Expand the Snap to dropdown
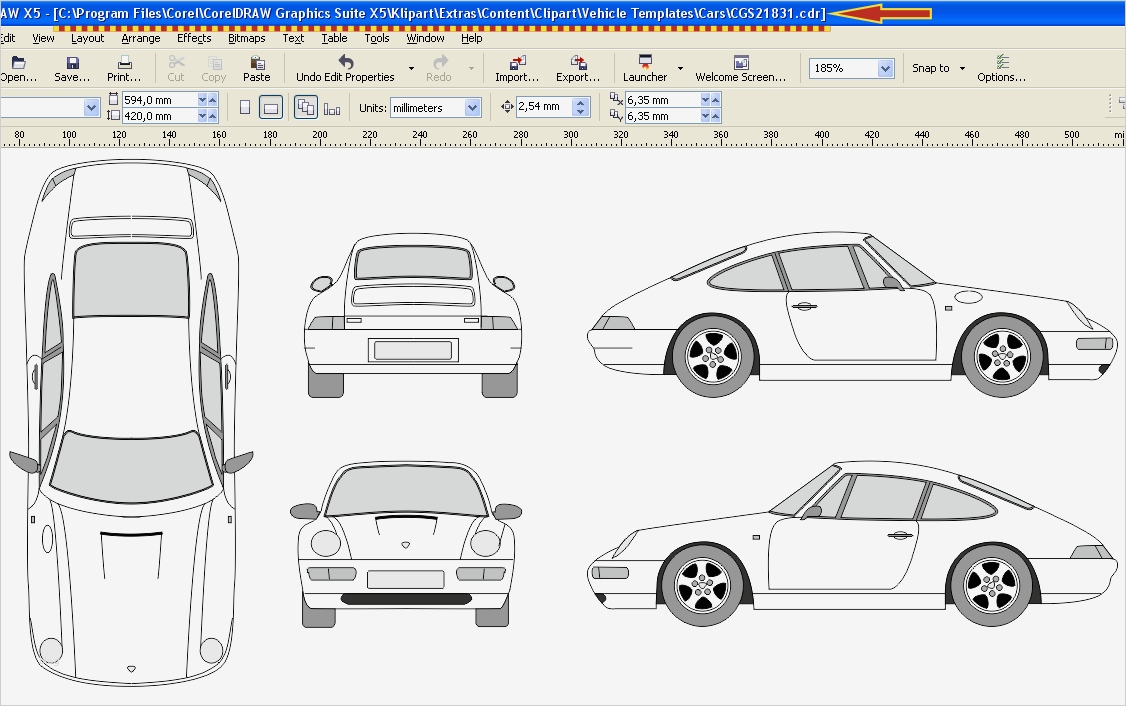1126x706 pixels. click(x=962, y=68)
